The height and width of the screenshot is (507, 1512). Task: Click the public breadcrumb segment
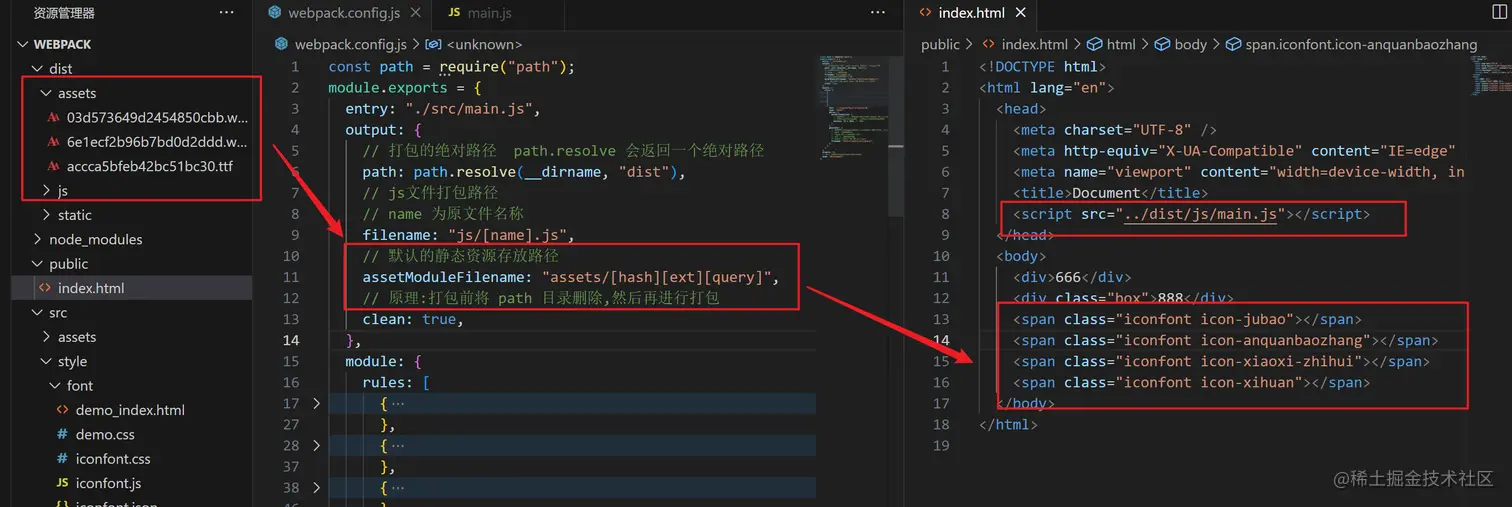coord(940,45)
